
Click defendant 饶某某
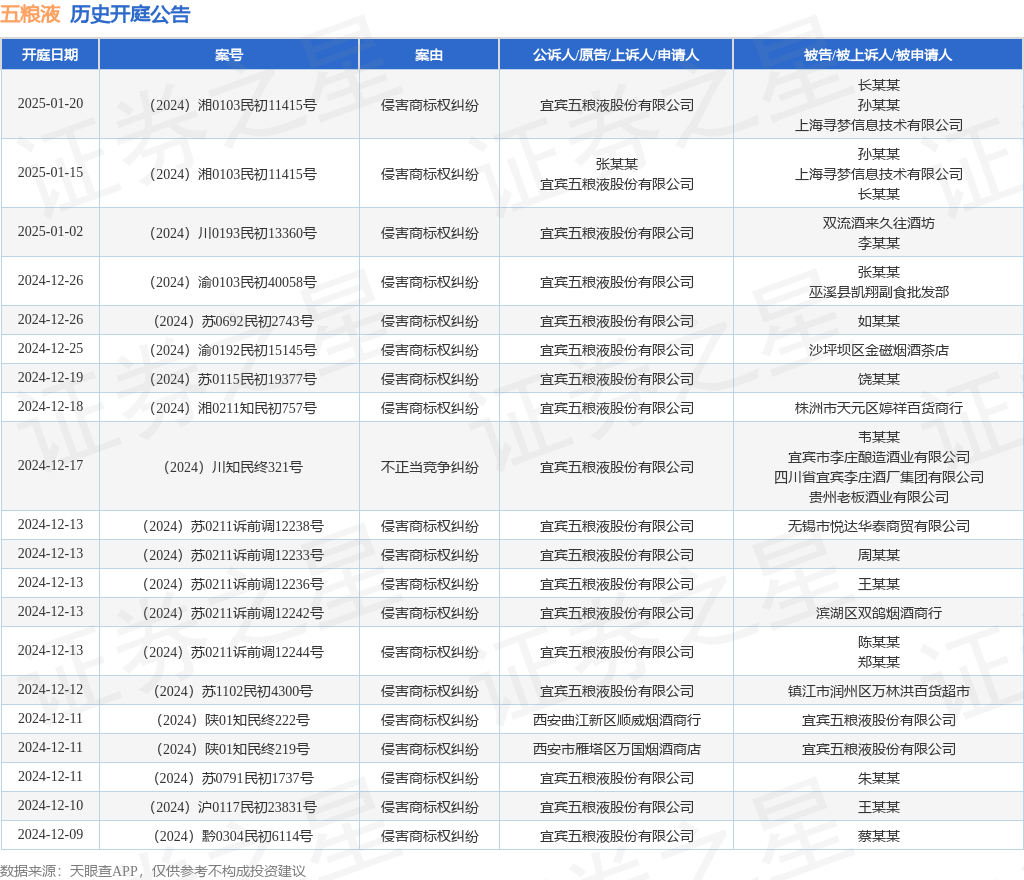point(878,379)
